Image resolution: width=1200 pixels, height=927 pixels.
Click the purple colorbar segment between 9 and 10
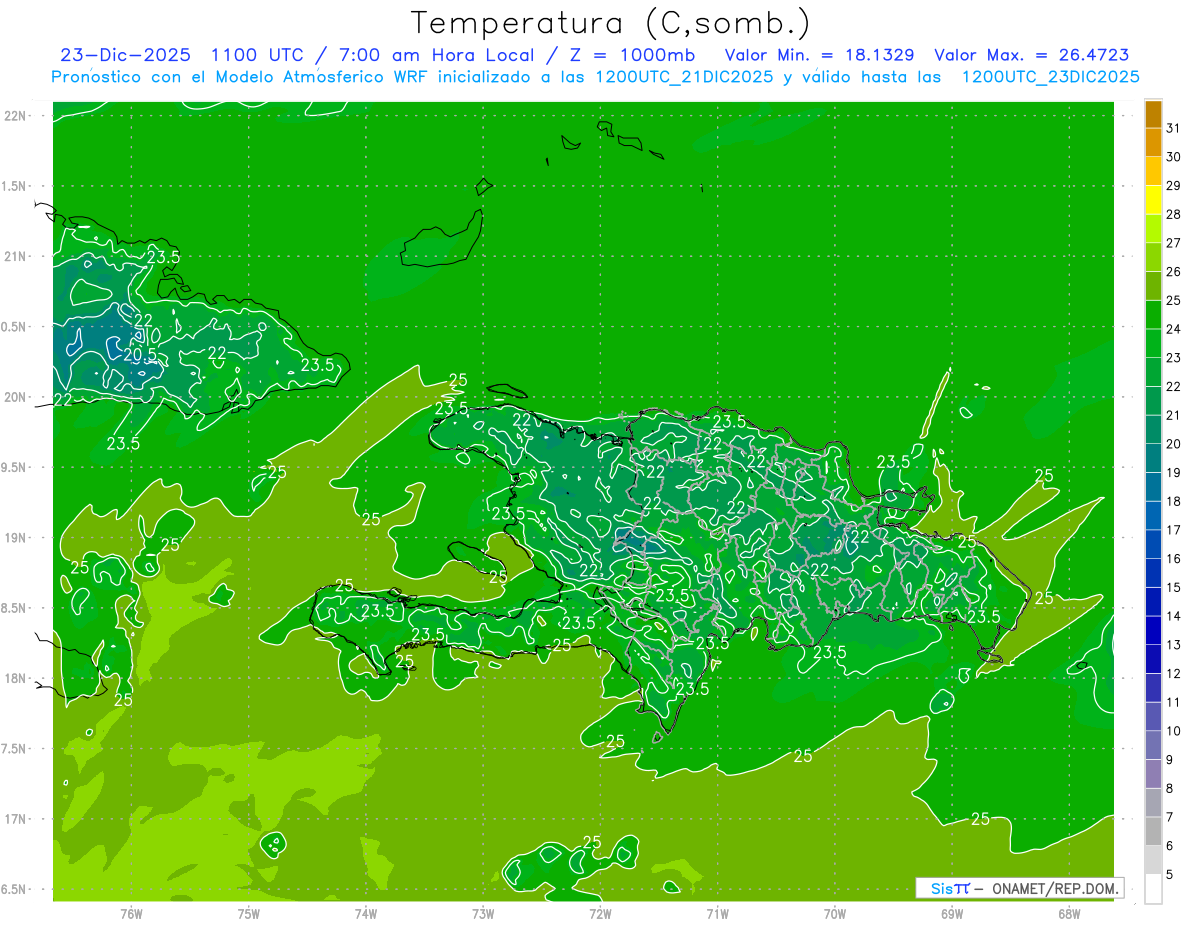pyautogui.click(x=1153, y=745)
